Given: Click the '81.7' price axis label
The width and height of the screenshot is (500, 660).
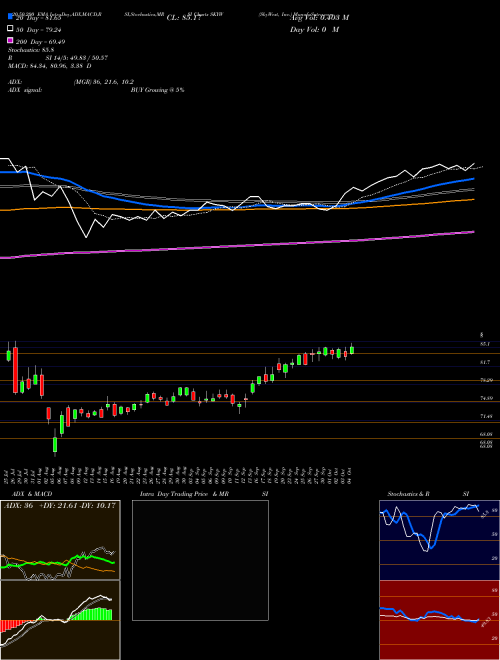Looking at the screenshot, I should (485, 362).
